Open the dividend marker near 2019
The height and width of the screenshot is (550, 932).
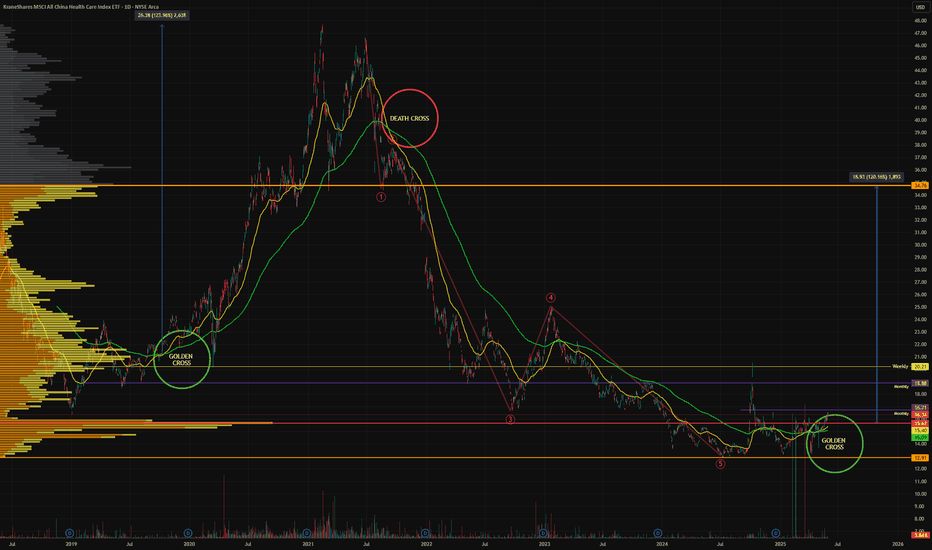click(69, 533)
